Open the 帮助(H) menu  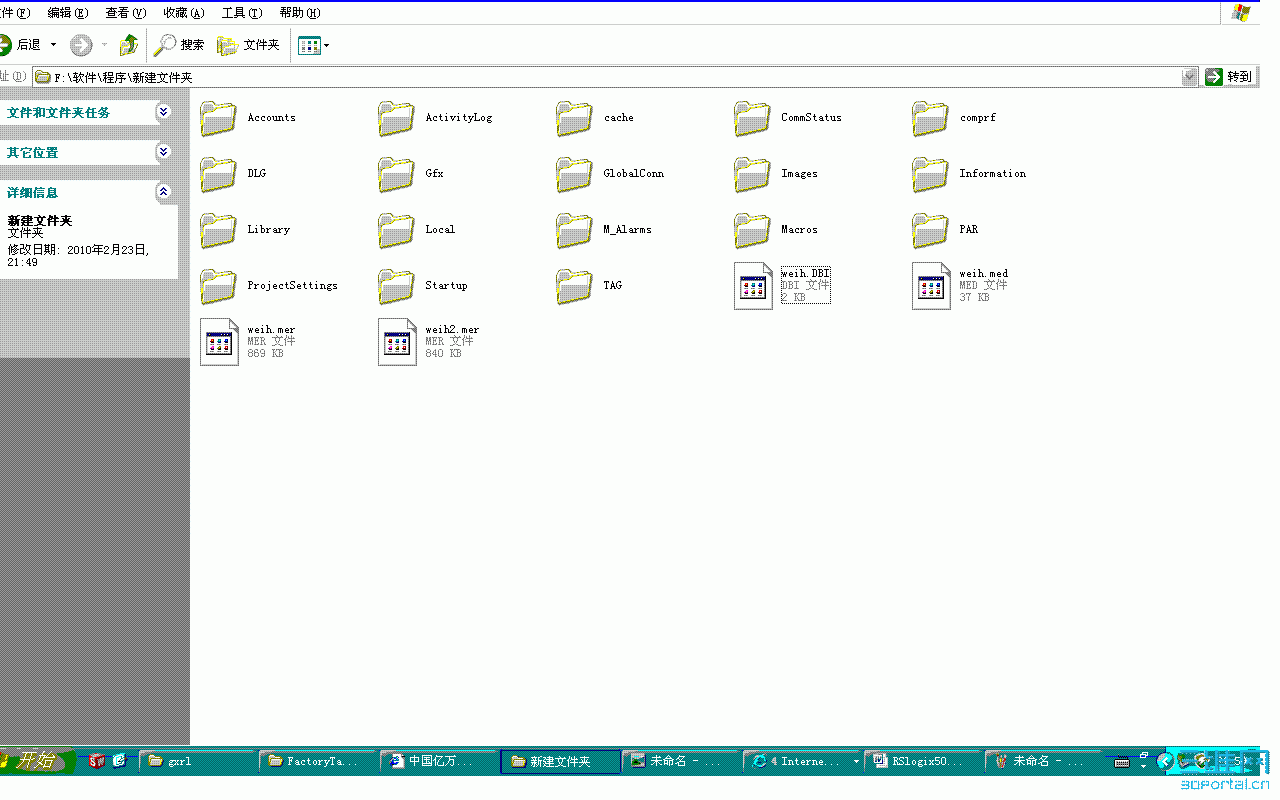click(300, 13)
